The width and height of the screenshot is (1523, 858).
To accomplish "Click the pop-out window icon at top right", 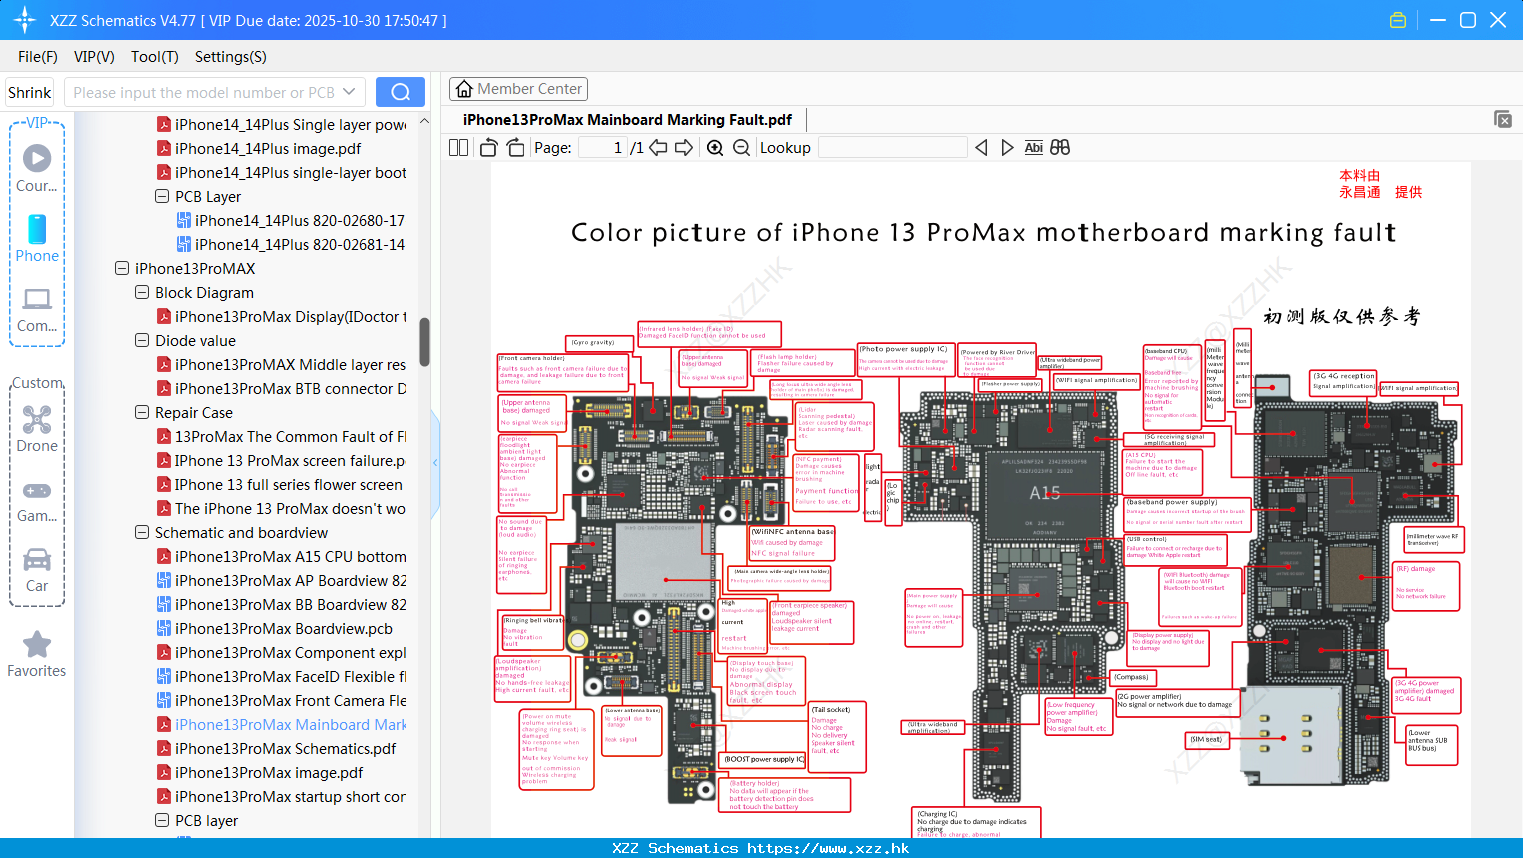I will [x=1502, y=119].
